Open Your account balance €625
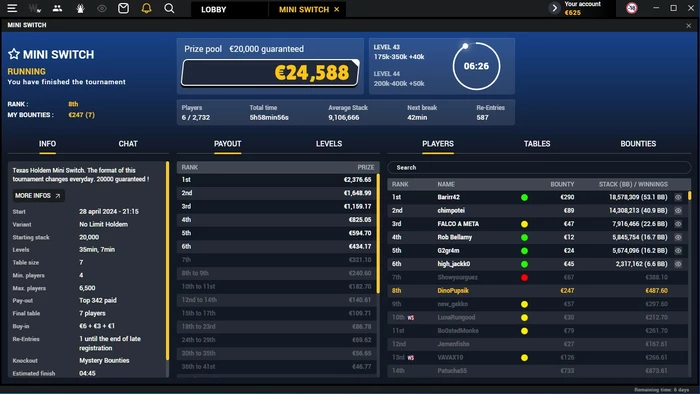This screenshot has height=394, width=700. 582,8
